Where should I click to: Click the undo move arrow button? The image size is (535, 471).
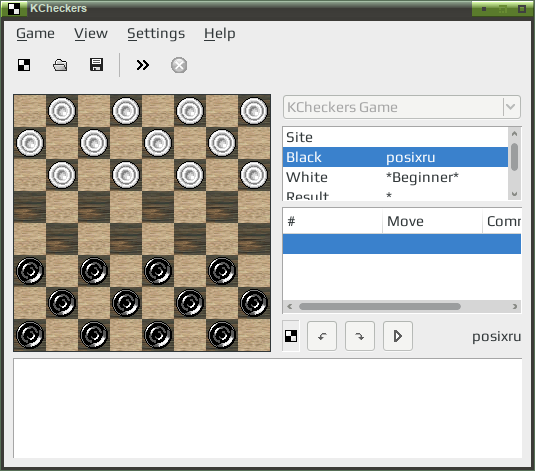coord(322,336)
